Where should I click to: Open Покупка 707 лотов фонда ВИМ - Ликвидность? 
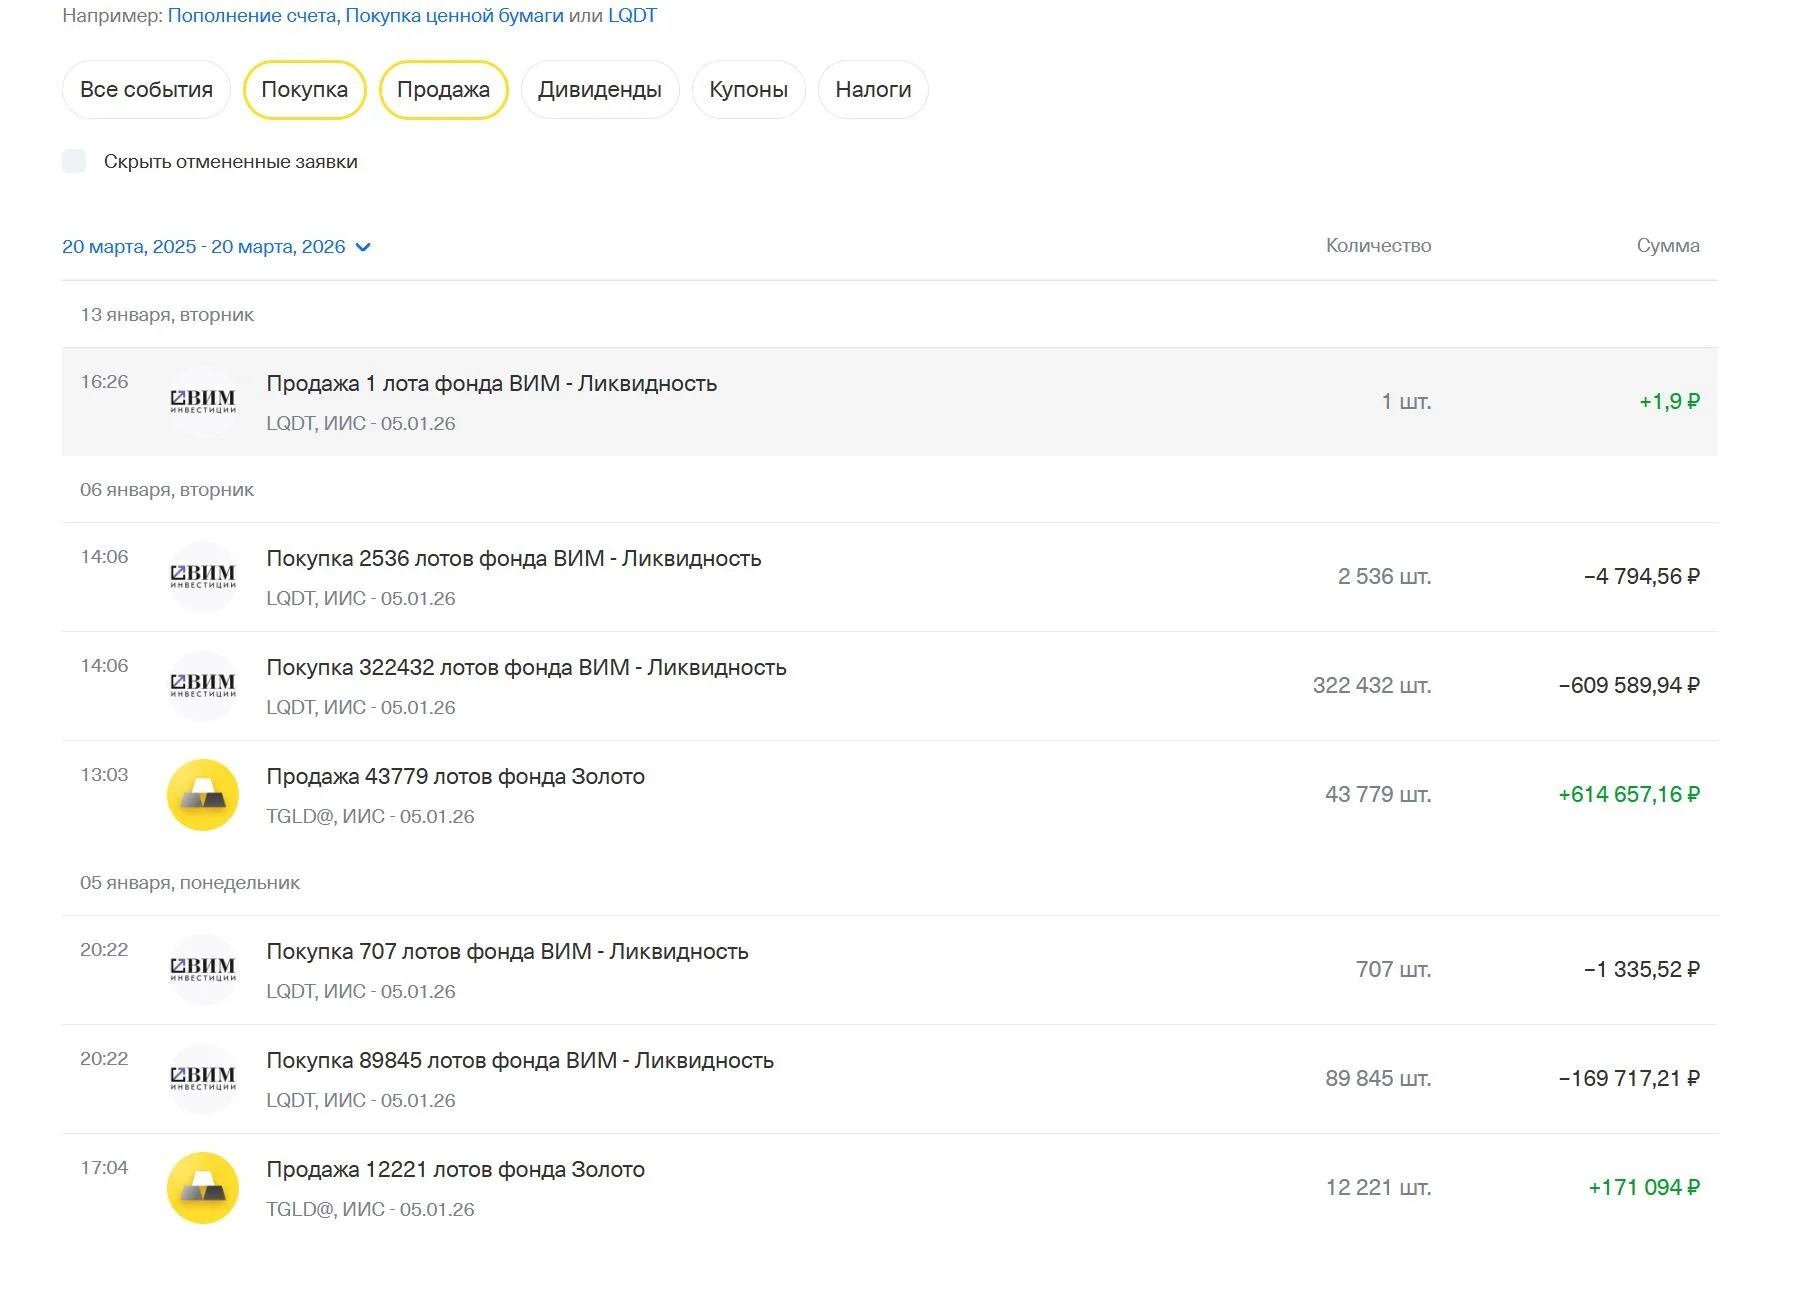[890, 970]
